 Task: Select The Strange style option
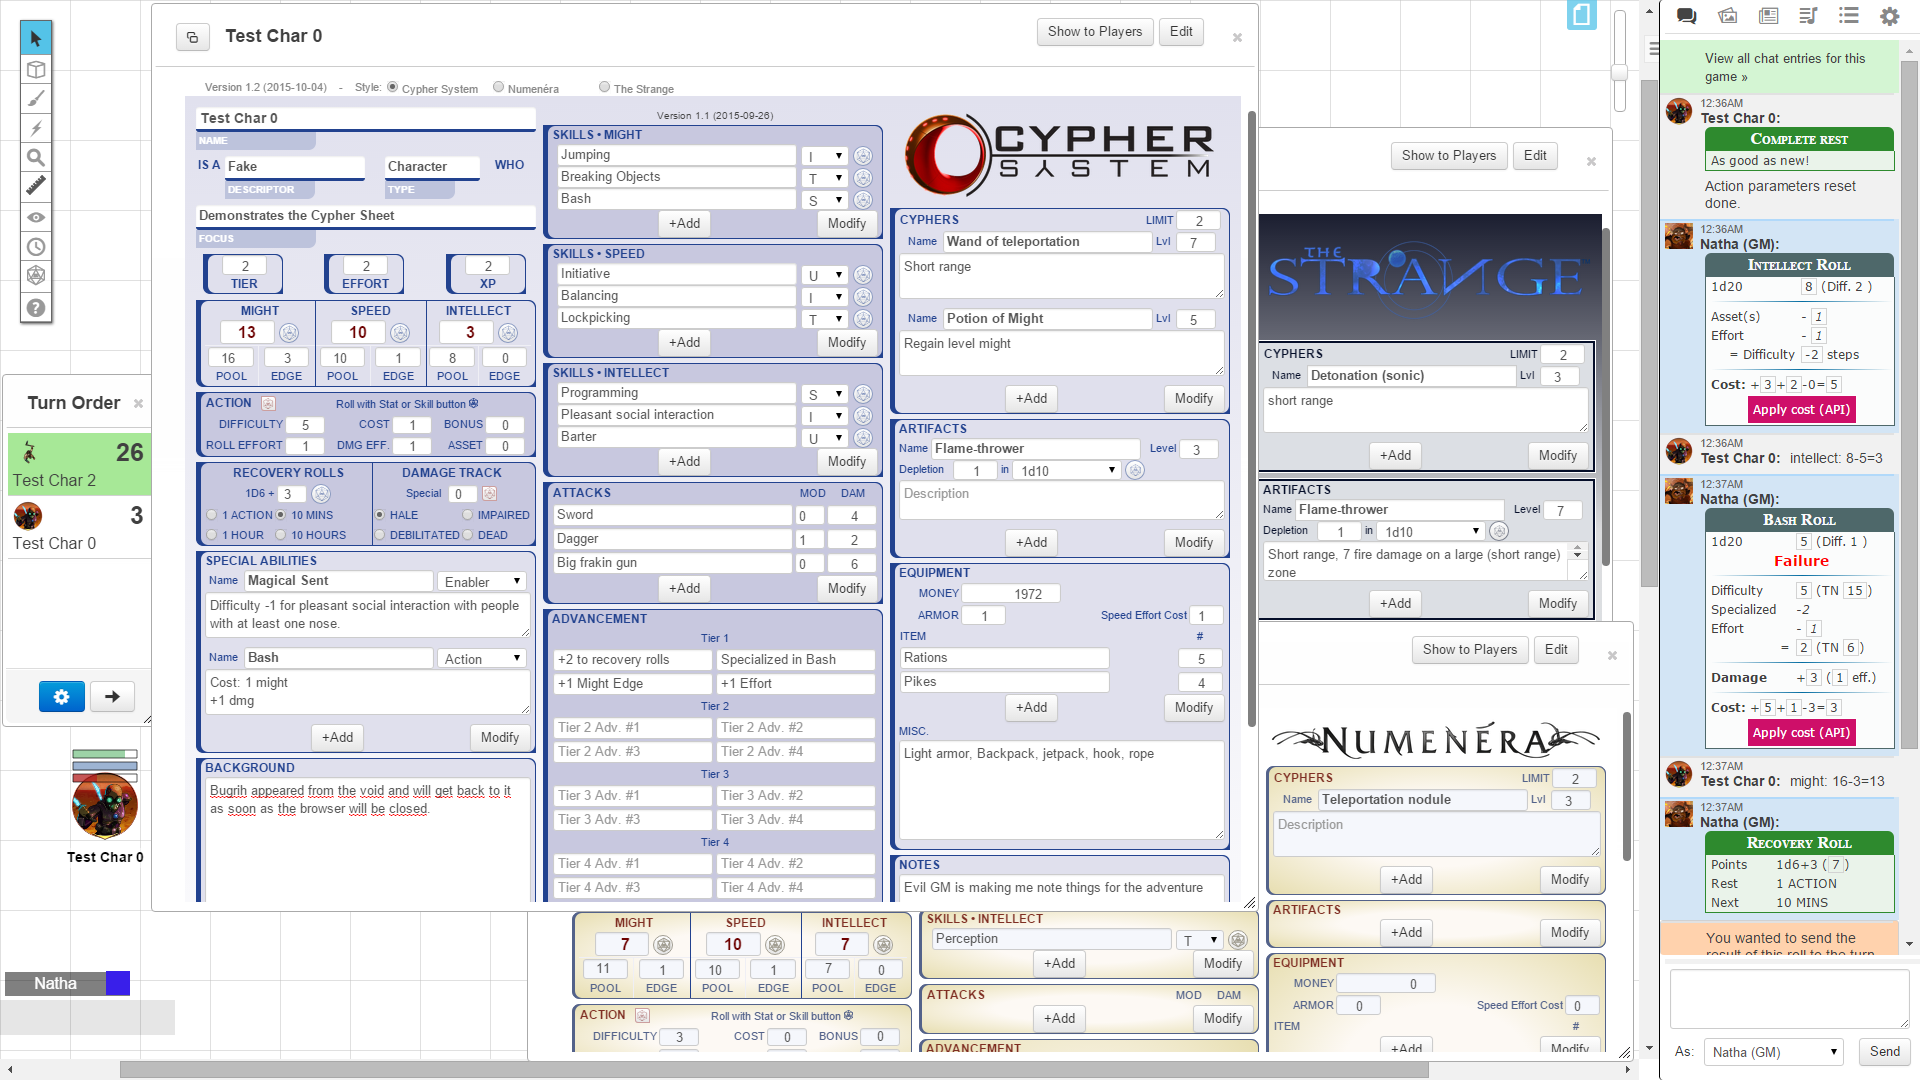click(x=604, y=87)
